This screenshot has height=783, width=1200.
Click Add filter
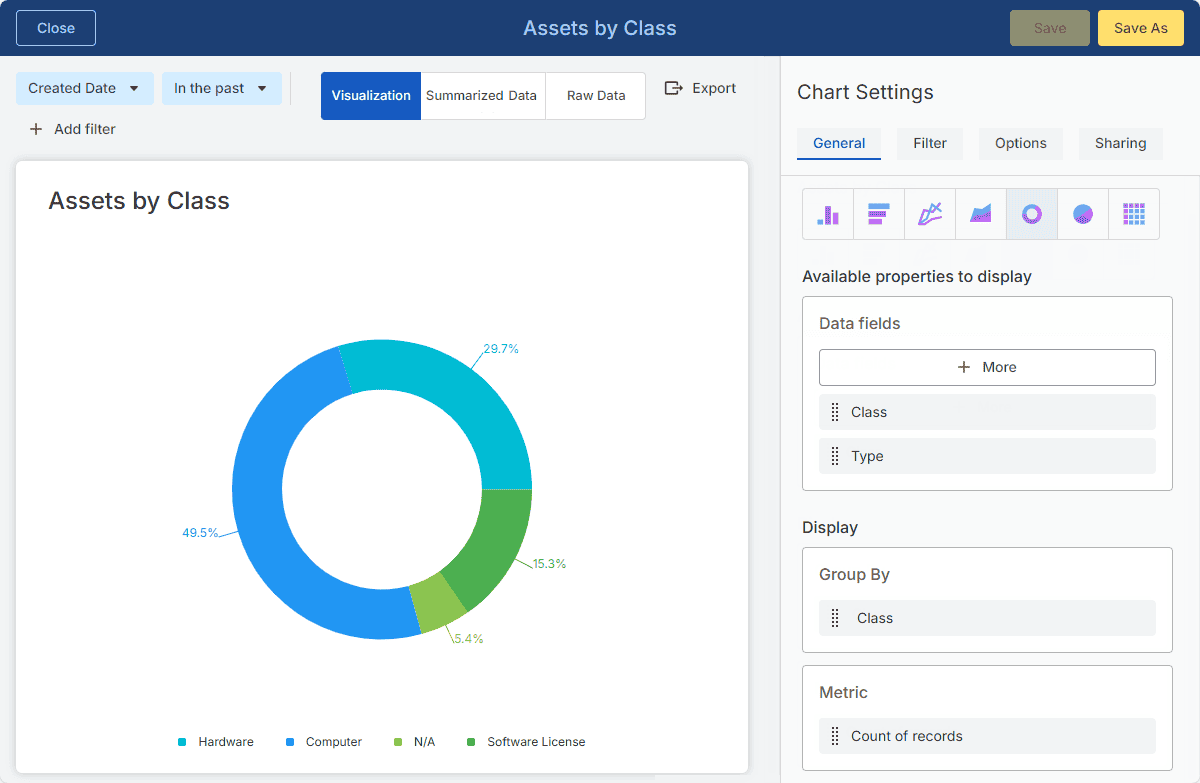tap(72, 129)
